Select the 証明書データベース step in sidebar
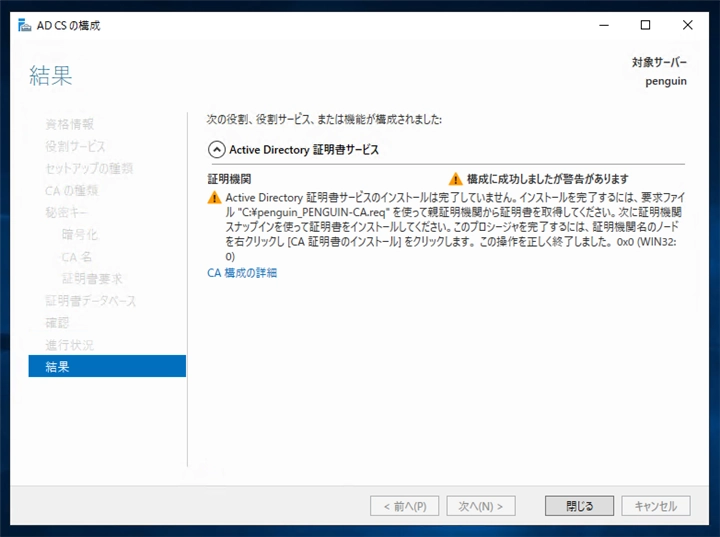The width and height of the screenshot is (720, 537). [90, 300]
